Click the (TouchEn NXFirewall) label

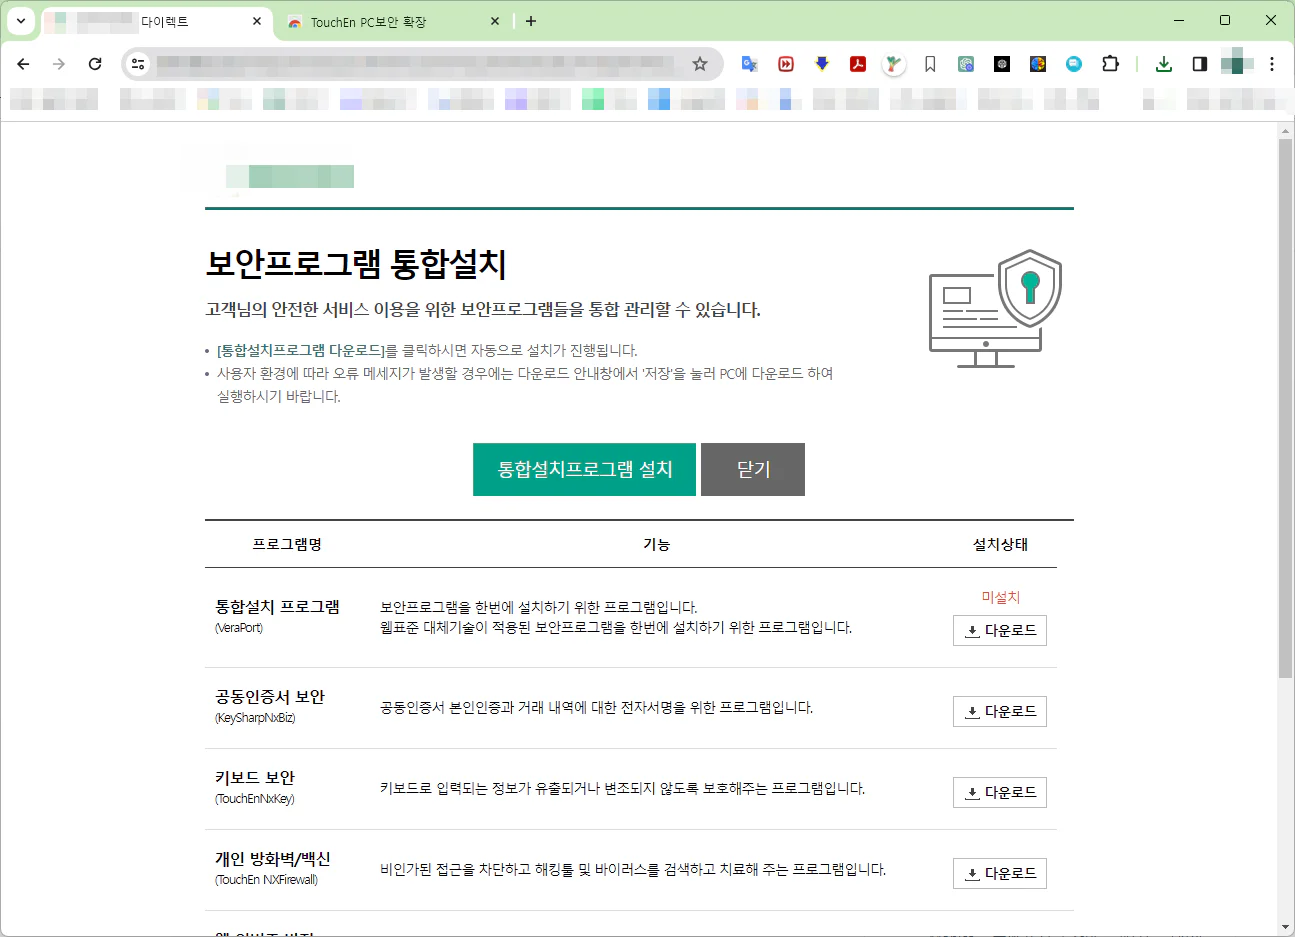(x=266, y=881)
